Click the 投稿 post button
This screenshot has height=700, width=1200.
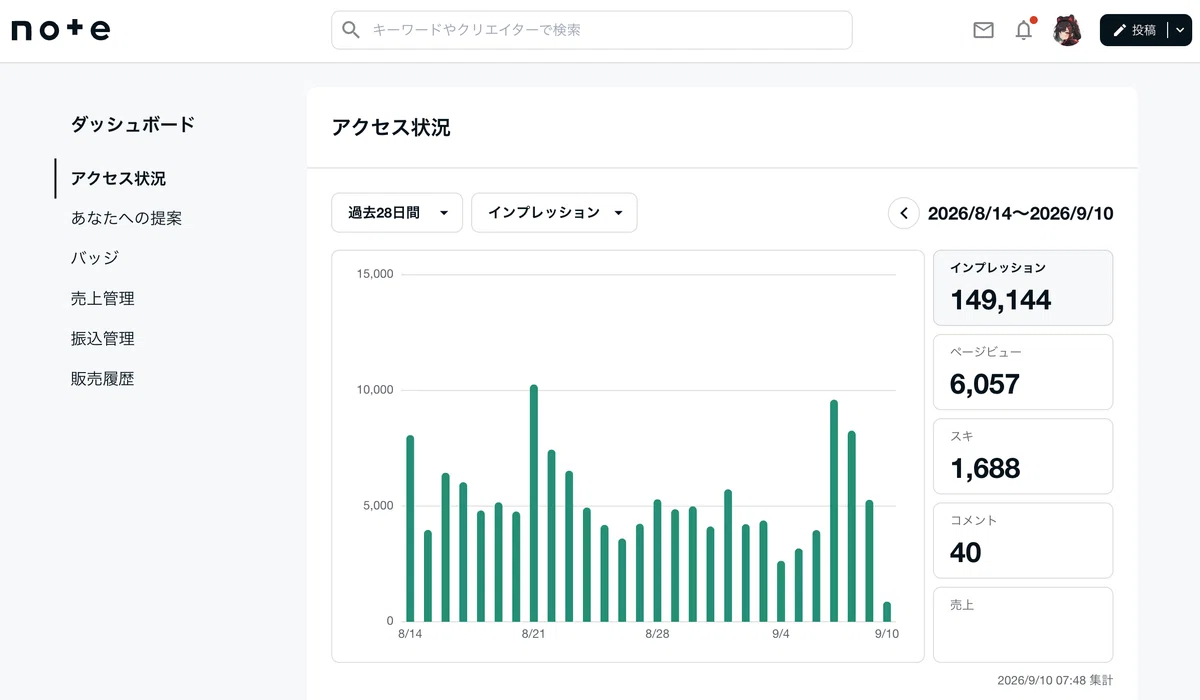click(1134, 30)
